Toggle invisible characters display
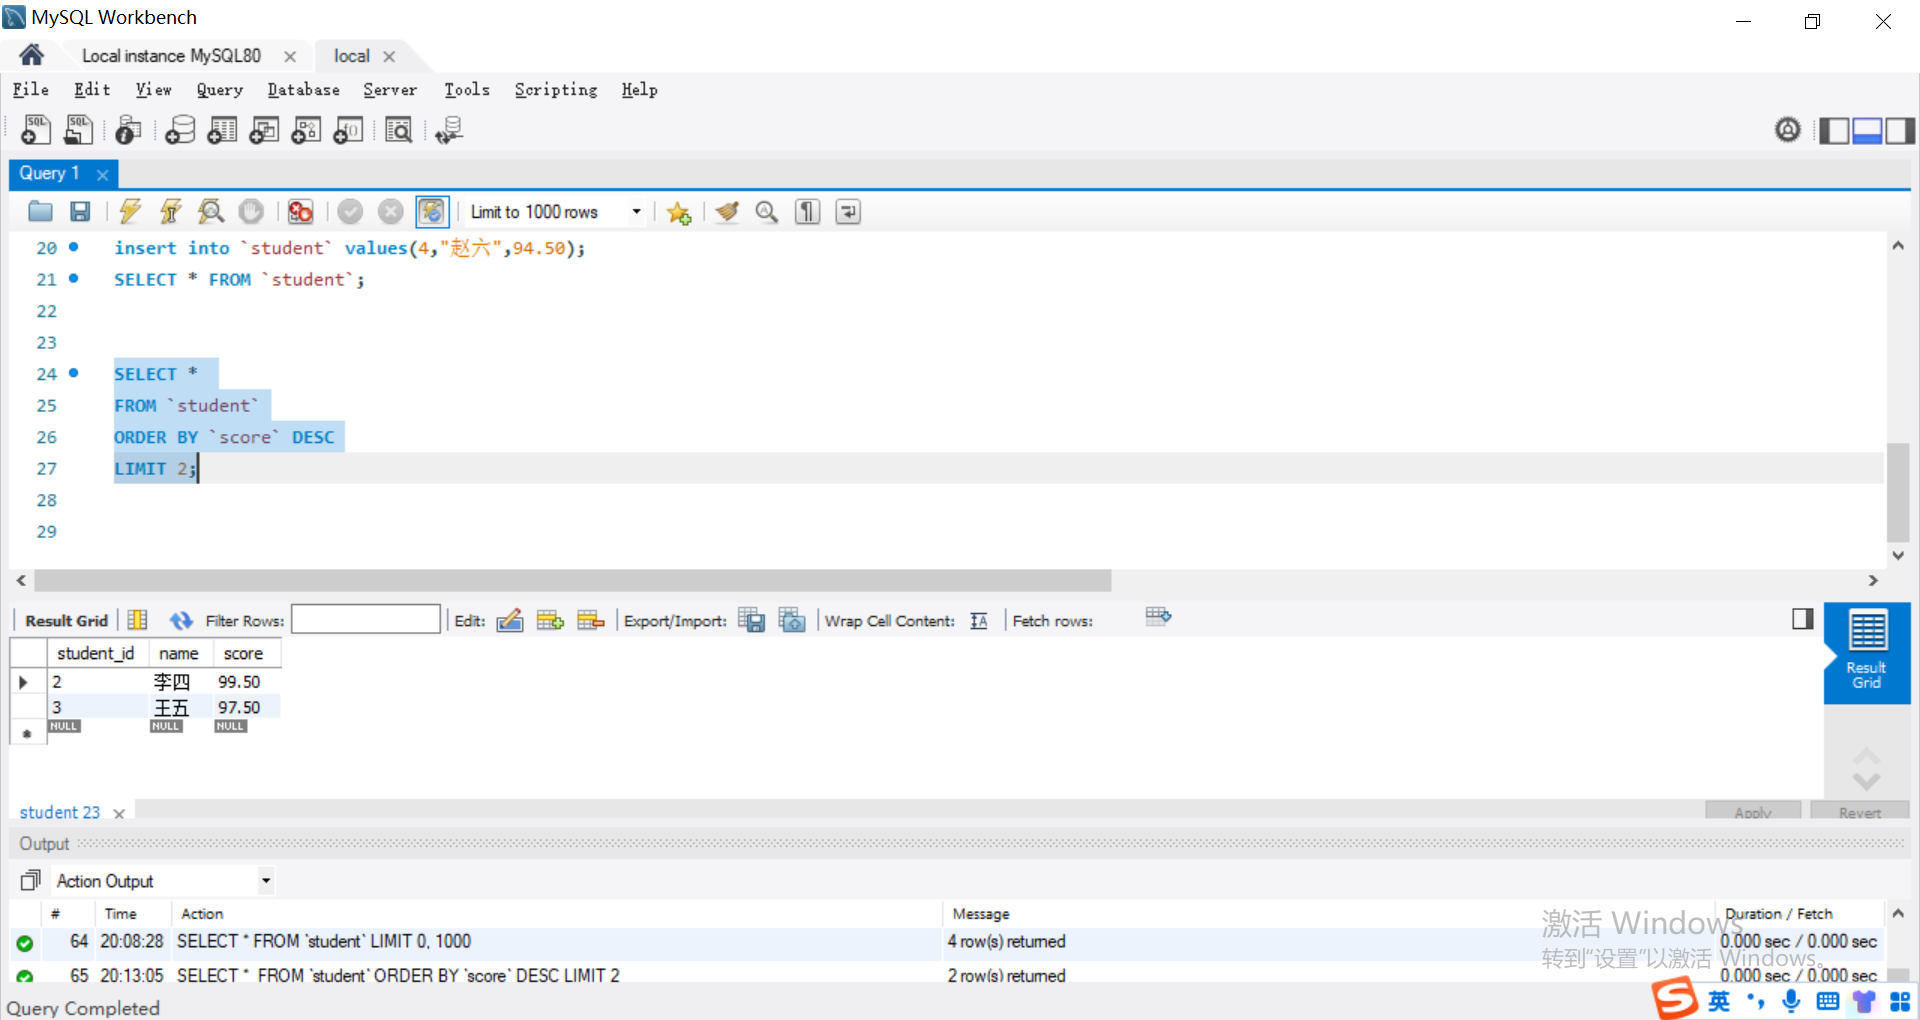This screenshot has height=1020, width=1920. click(807, 211)
